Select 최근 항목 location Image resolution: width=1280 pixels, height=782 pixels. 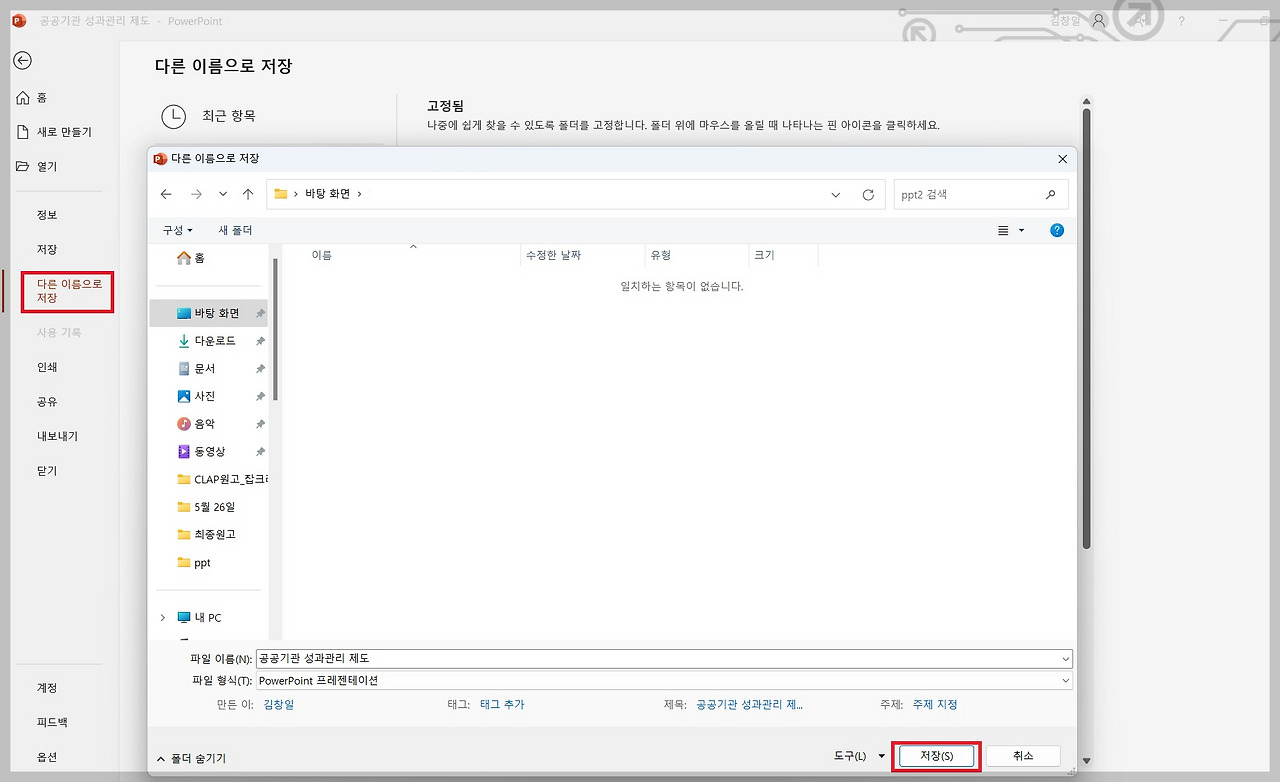229,116
